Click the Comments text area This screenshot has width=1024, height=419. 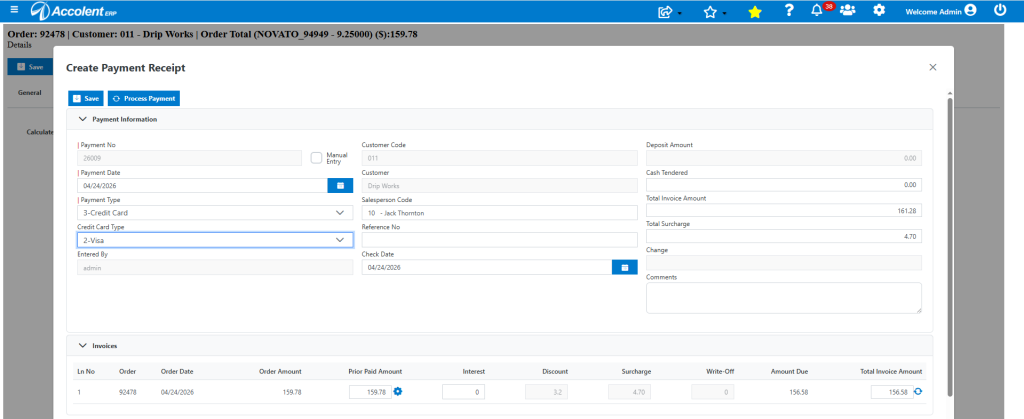pyautogui.click(x=784, y=298)
